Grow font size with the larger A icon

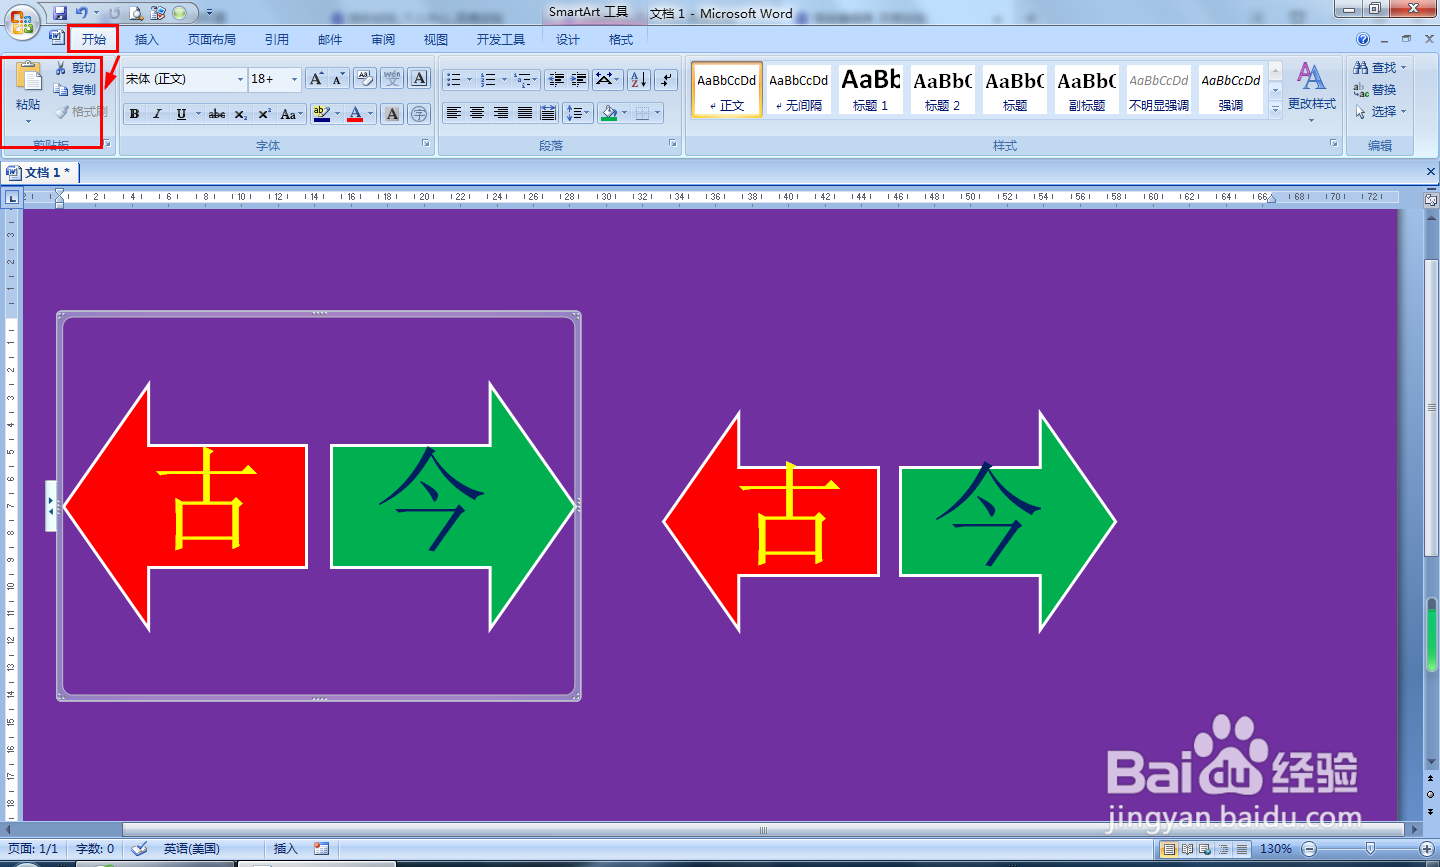tap(316, 79)
